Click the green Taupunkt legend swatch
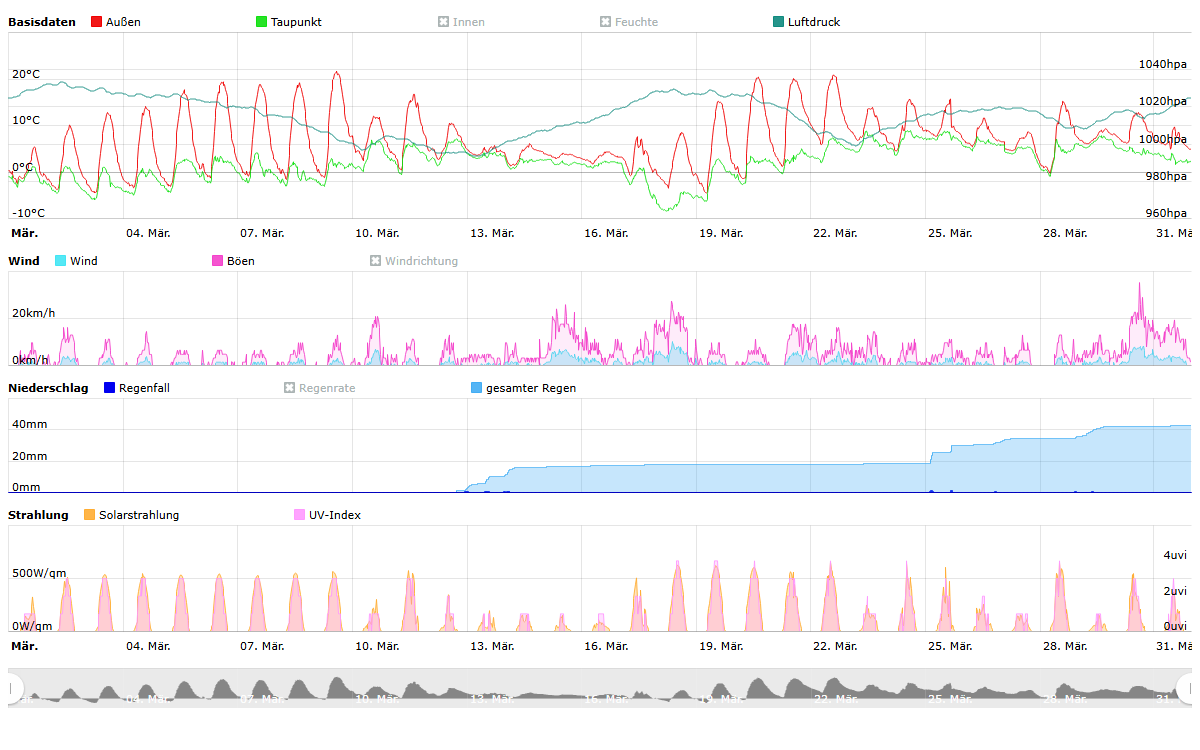 (262, 22)
